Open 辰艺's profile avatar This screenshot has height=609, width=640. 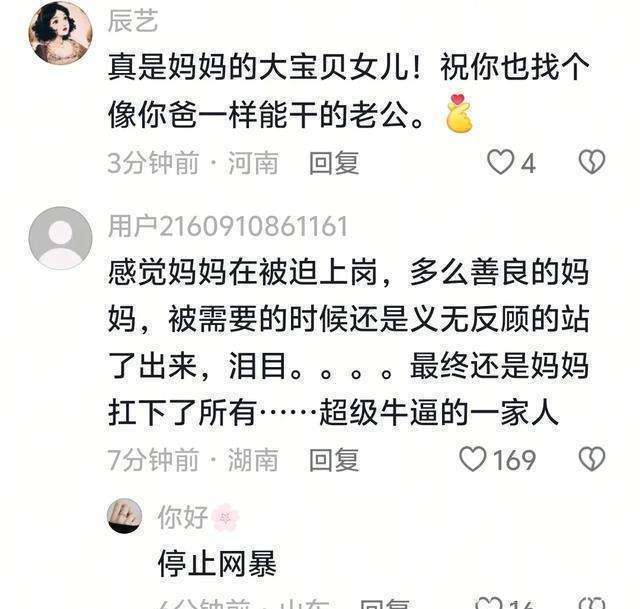coord(60,32)
